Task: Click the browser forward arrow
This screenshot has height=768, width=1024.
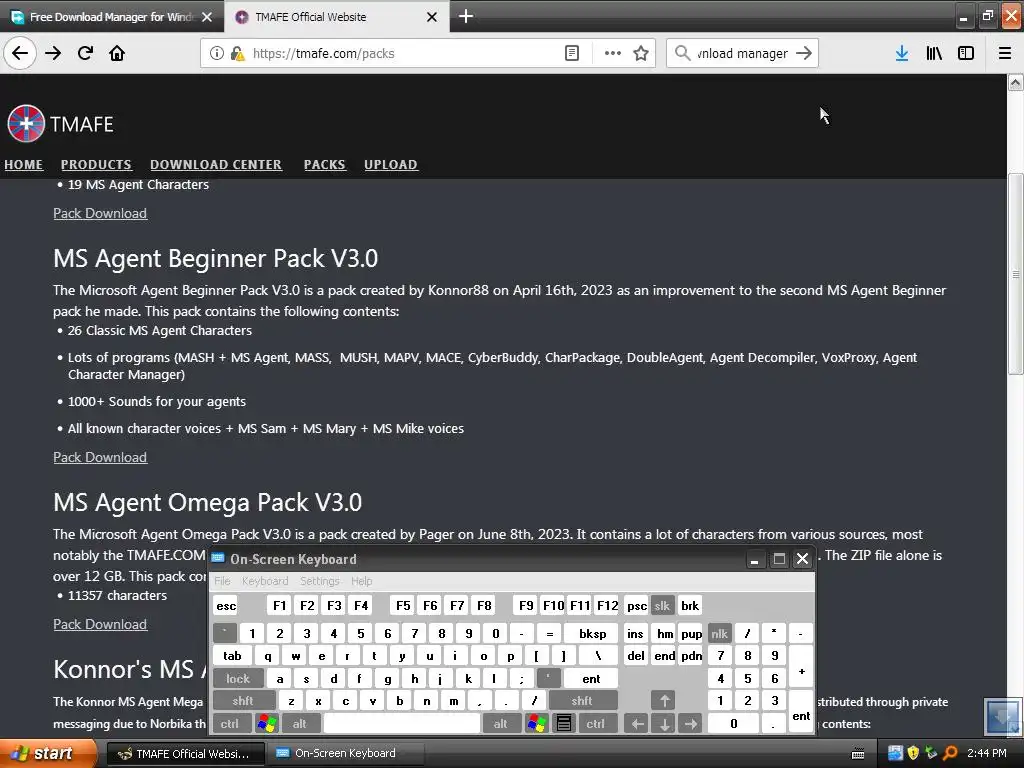Action: [x=53, y=53]
